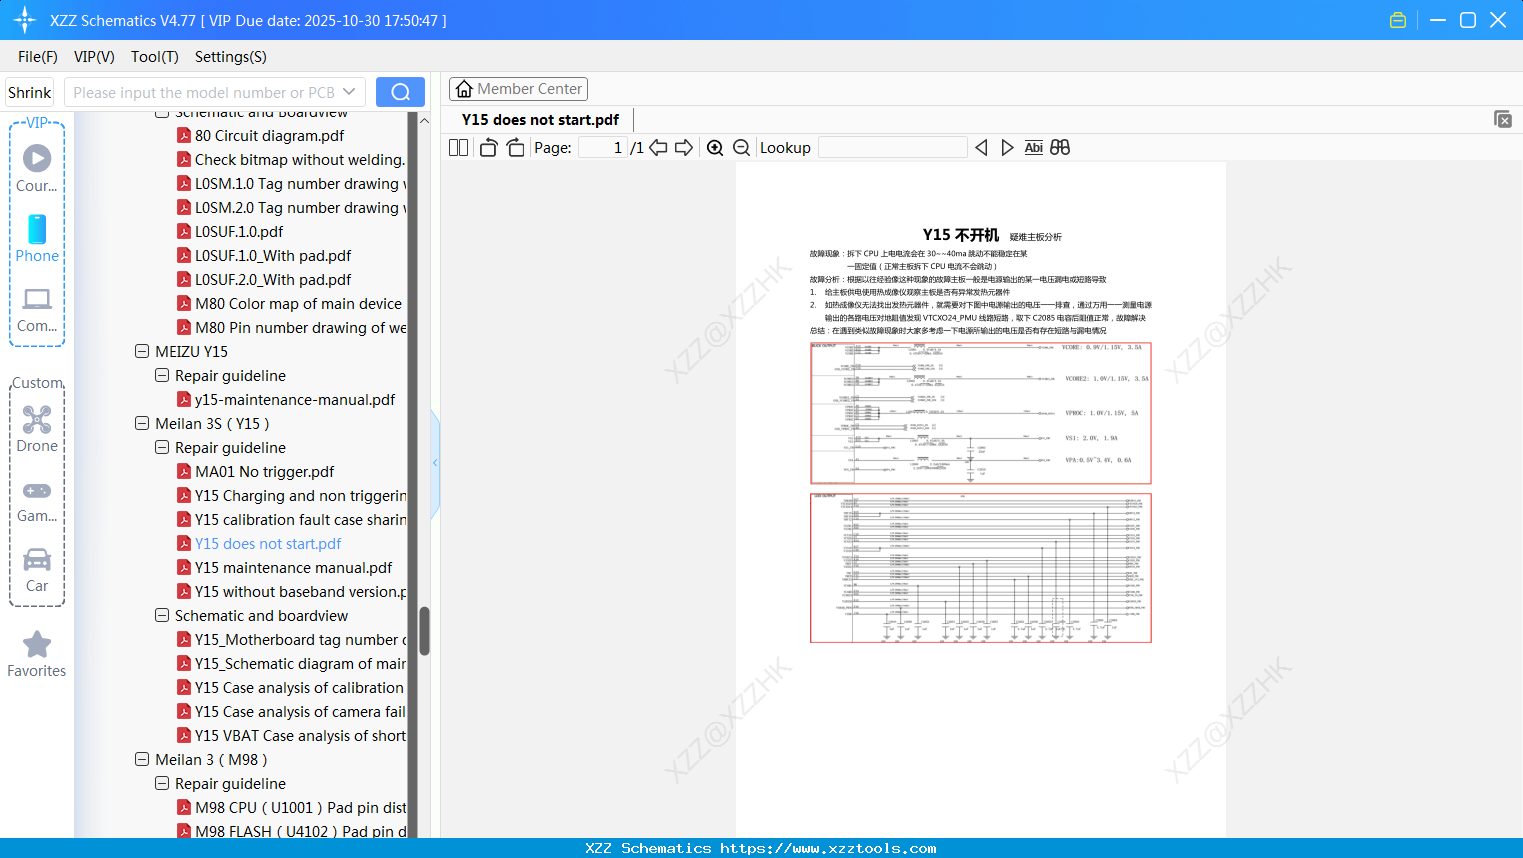Image resolution: width=1523 pixels, height=858 pixels.
Task: Click the tree scrollbar up arrow
Action: [424, 120]
